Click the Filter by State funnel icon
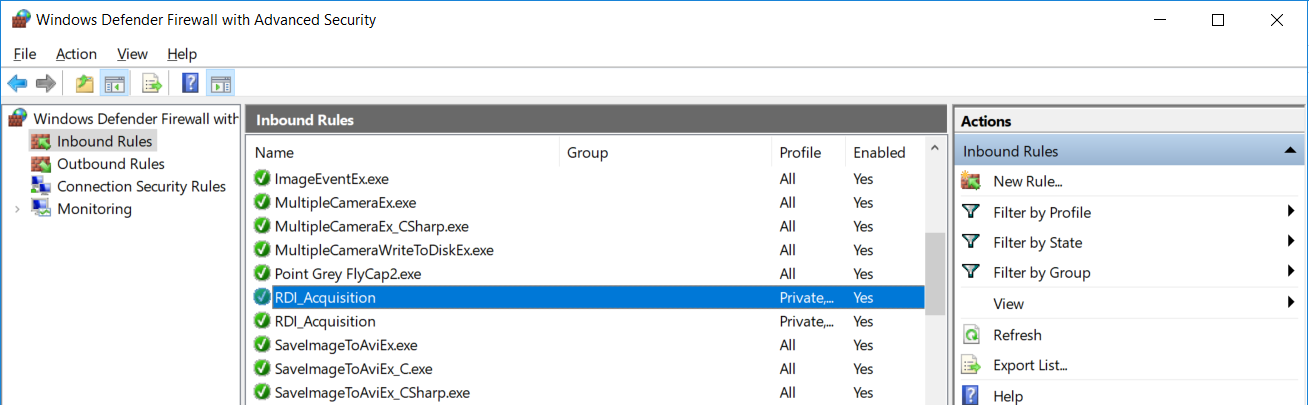Image resolution: width=1309 pixels, height=405 pixels. (x=970, y=242)
